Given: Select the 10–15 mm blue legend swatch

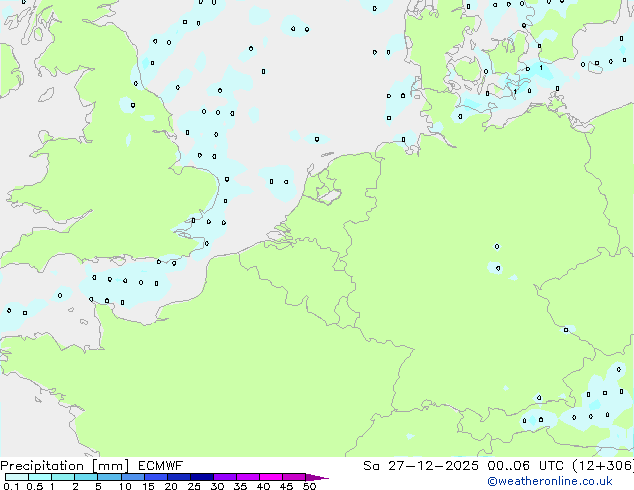Looking at the screenshot, I should [132, 477].
